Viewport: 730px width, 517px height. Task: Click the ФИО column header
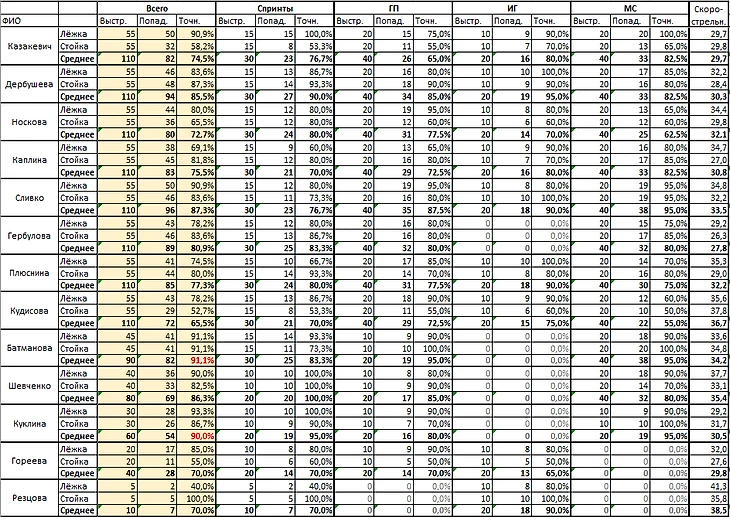tap(29, 21)
